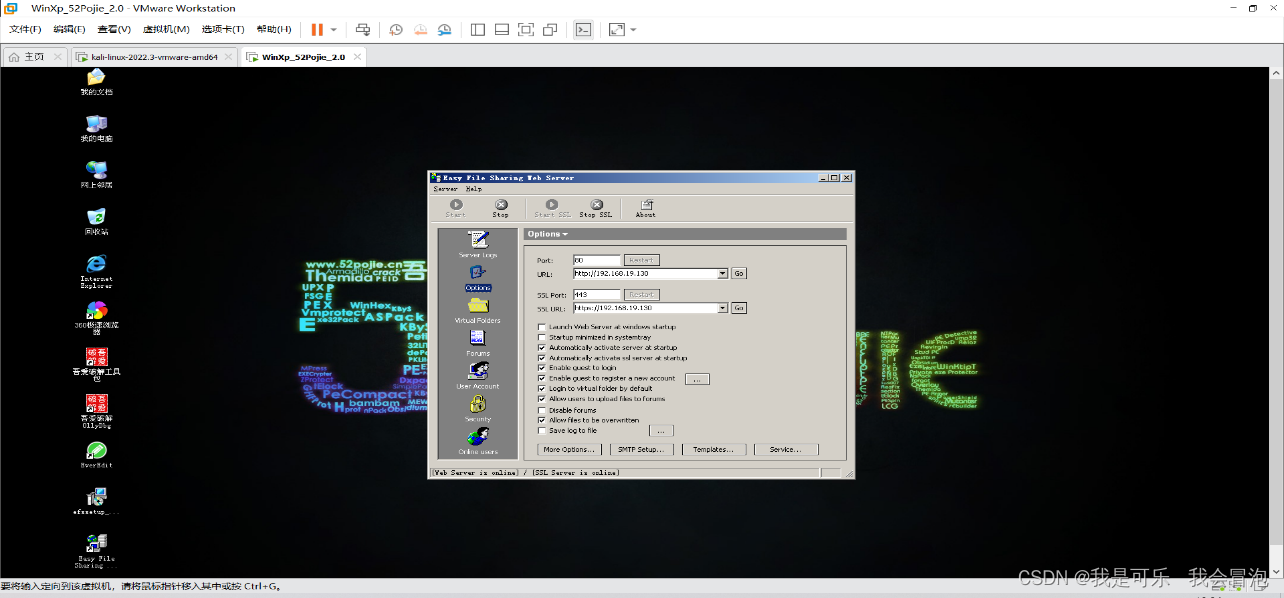
Task: Enable Save log to file checkbox
Action: (x=542, y=431)
